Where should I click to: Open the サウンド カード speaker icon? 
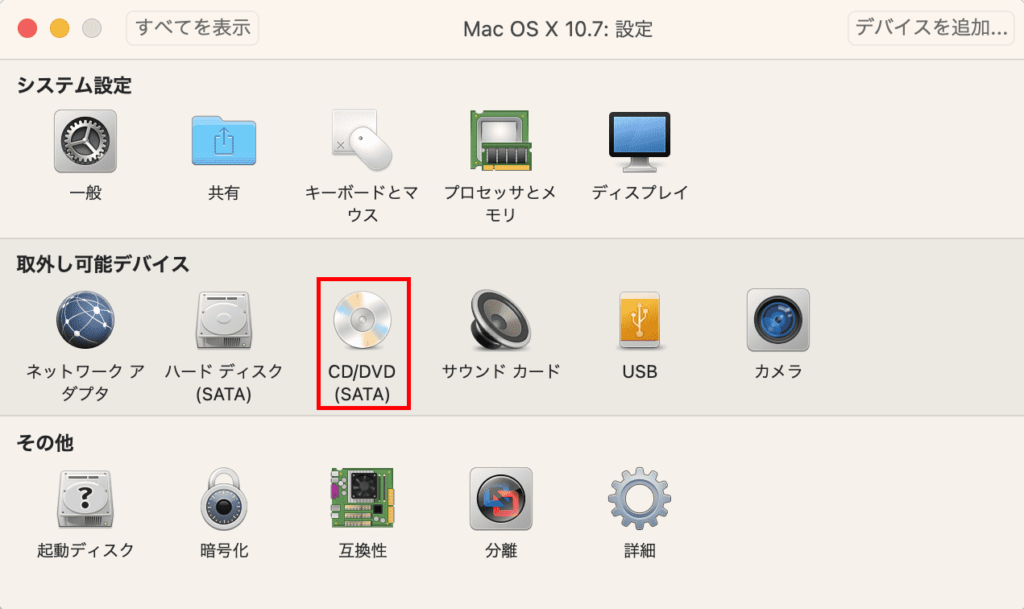coord(500,320)
